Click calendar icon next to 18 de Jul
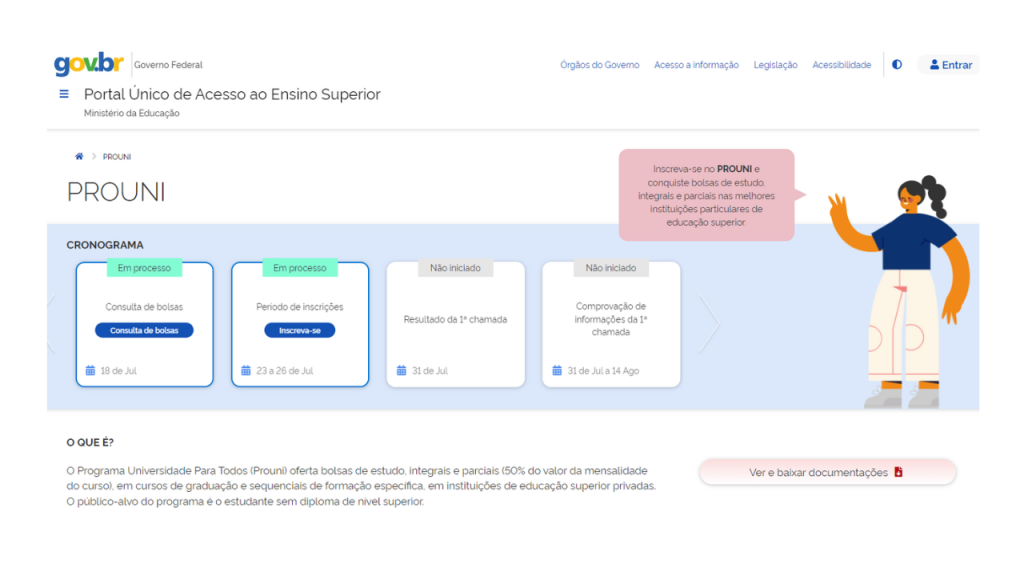Viewport: 1024px width, 576px height. click(x=90, y=370)
